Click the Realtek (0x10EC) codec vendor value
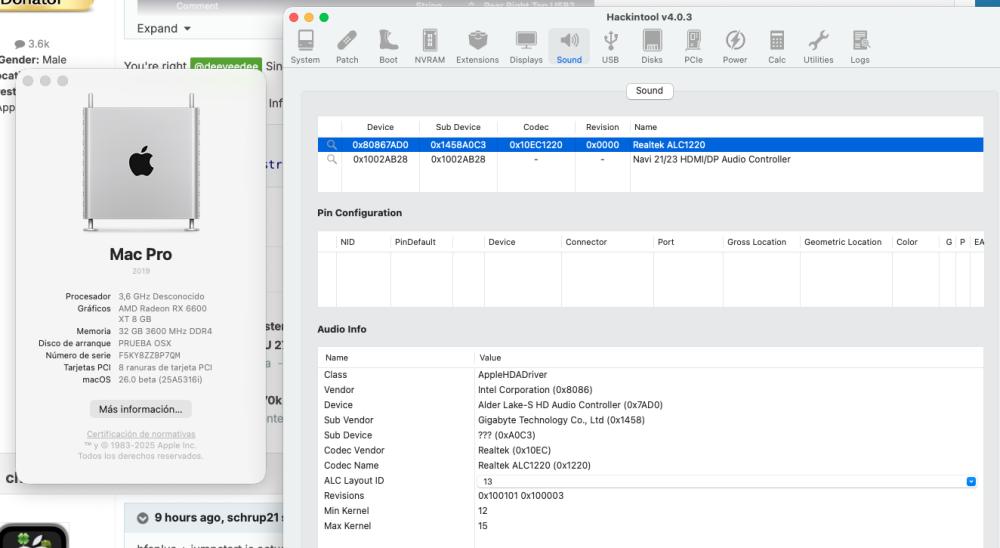Image resolution: width=1000 pixels, height=548 pixels. click(514, 450)
